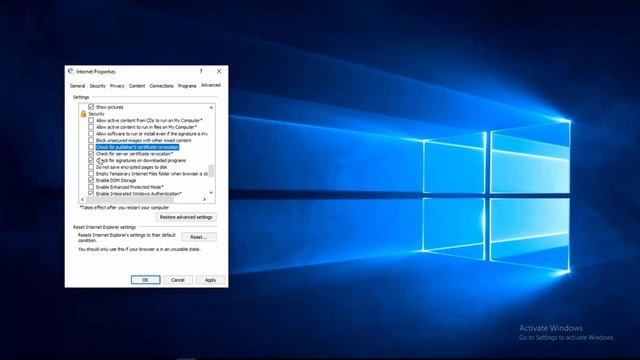Screen dimensions: 640x360
Task: Check Enable Enhanced Protected Mode option
Action: (x=91, y=187)
